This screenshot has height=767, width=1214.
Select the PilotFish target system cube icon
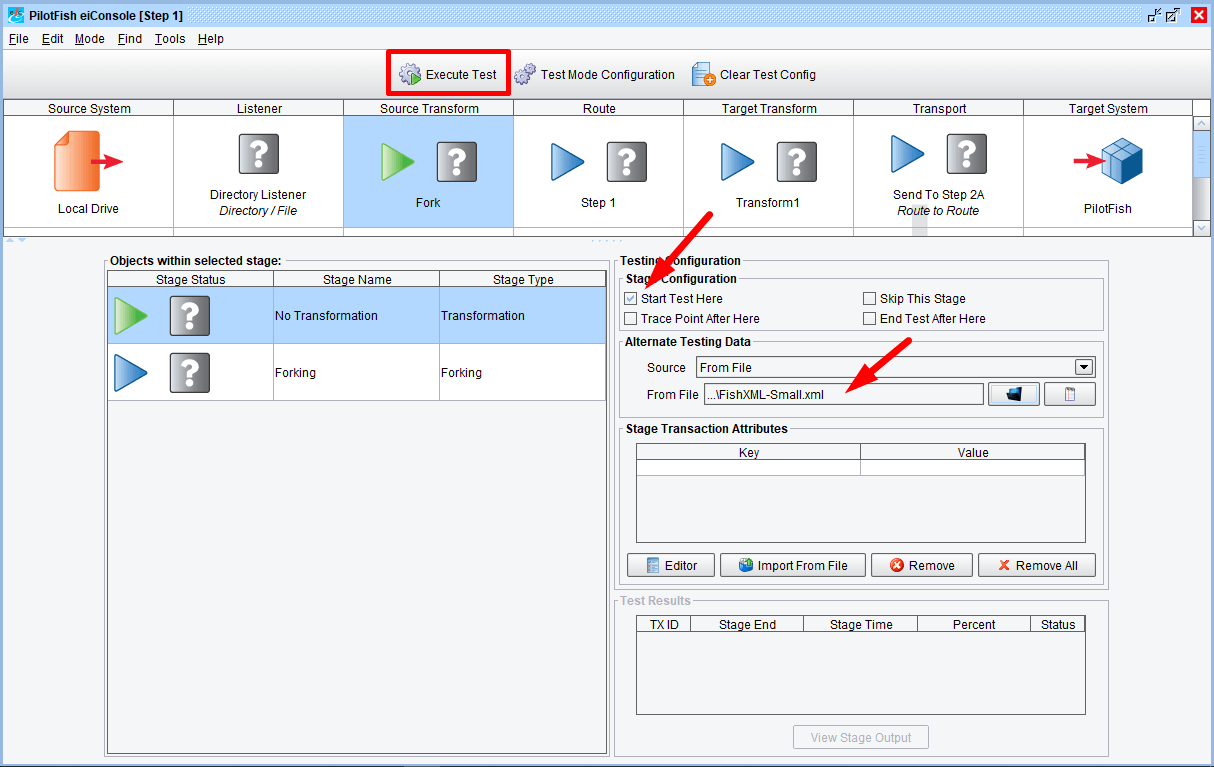tap(1109, 162)
